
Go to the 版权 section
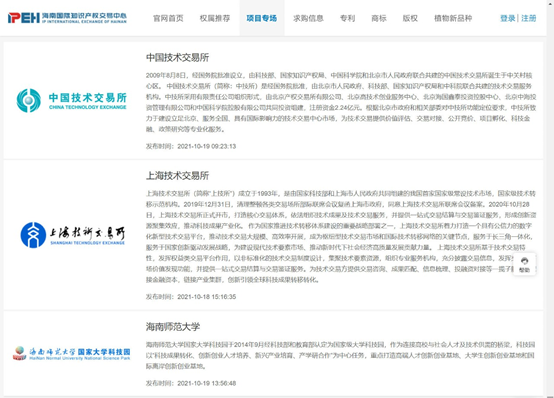410,18
